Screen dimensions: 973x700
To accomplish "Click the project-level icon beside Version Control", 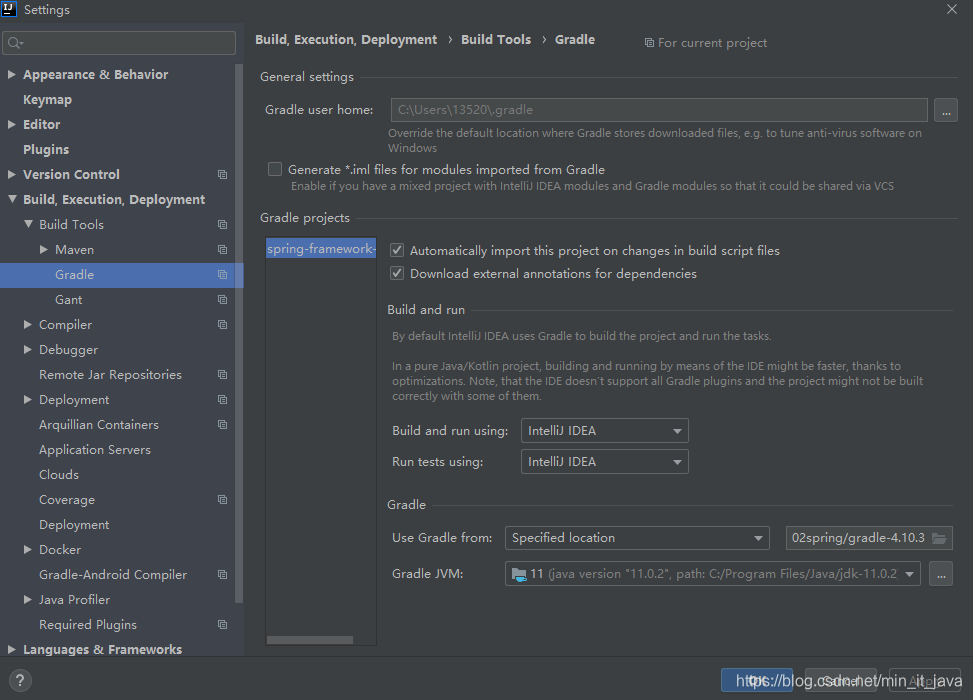I will coord(222,174).
